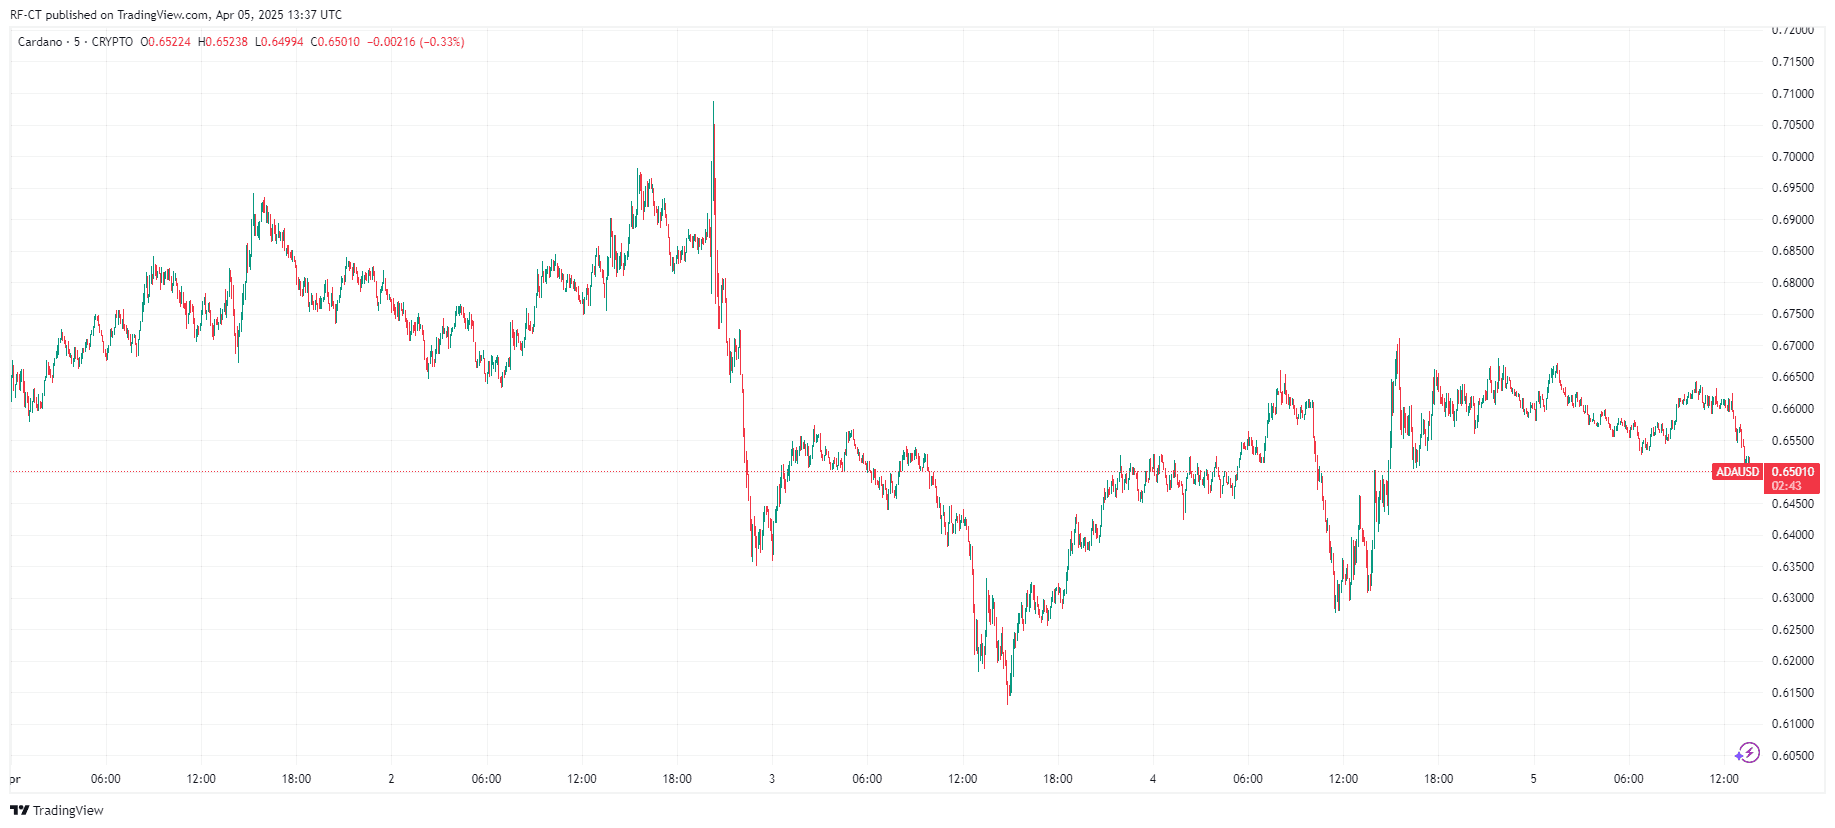This screenshot has width=1835, height=828.
Task: Click the date 5 on time axis
Action: 1533,779
